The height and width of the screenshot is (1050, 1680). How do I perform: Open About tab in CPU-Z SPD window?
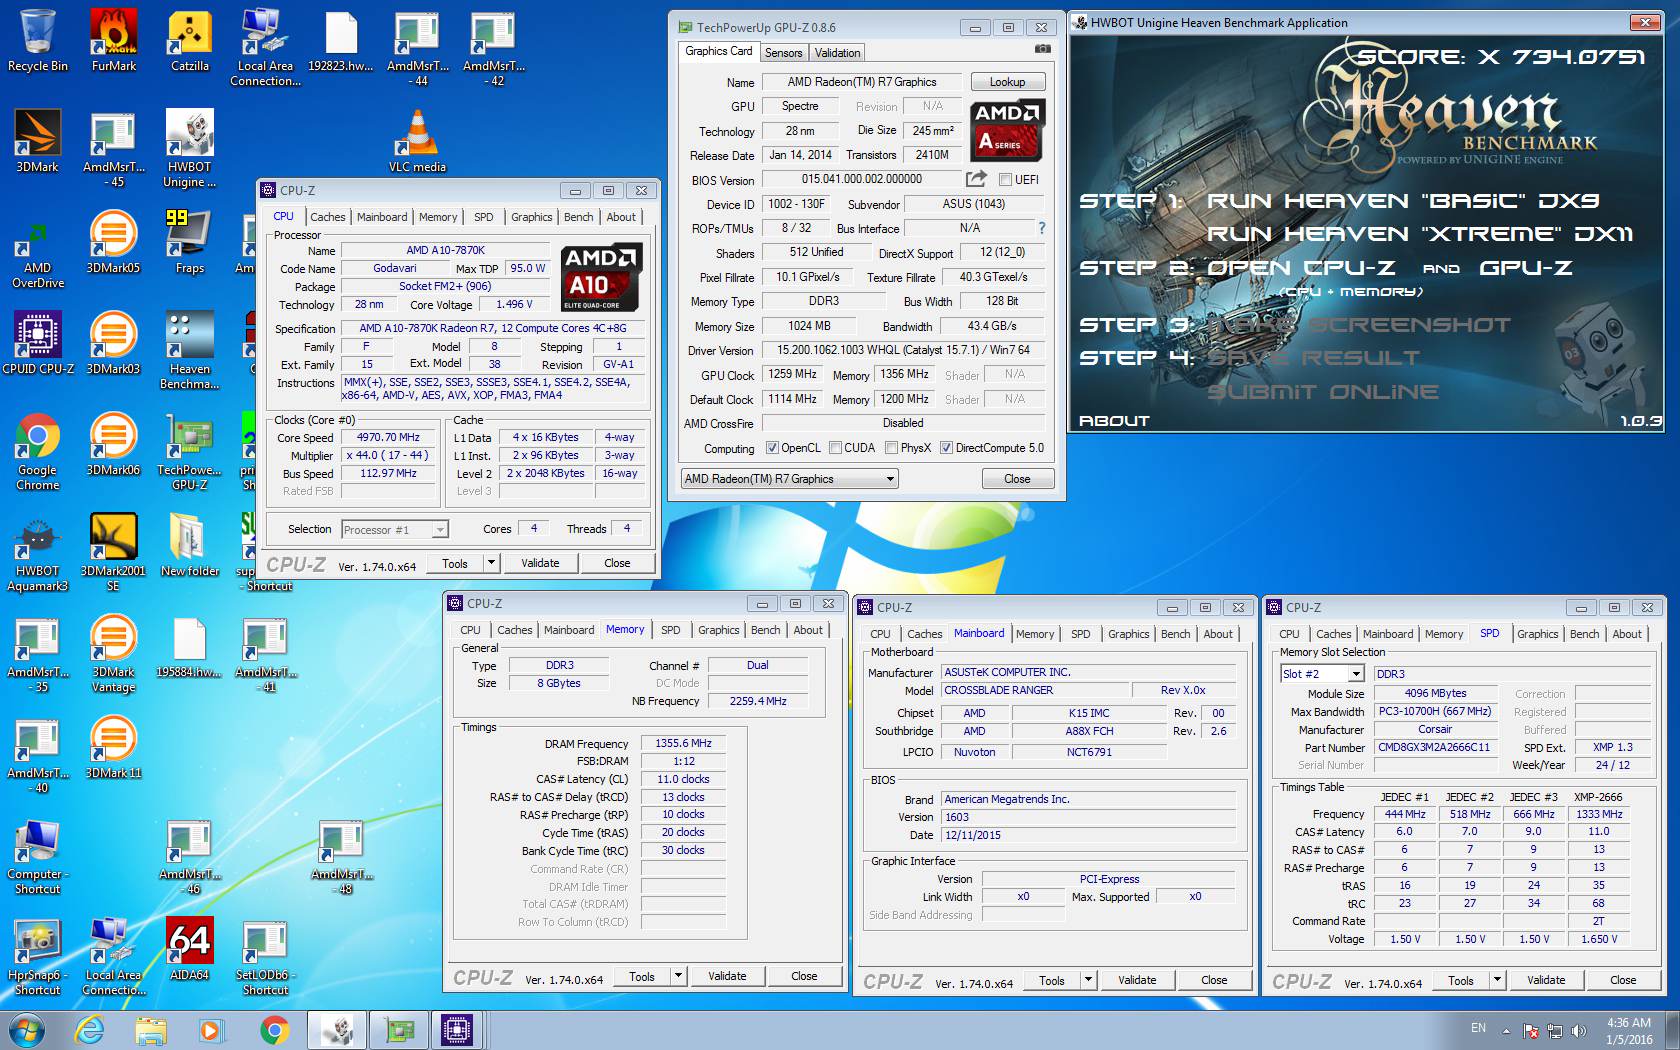[x=1627, y=634]
